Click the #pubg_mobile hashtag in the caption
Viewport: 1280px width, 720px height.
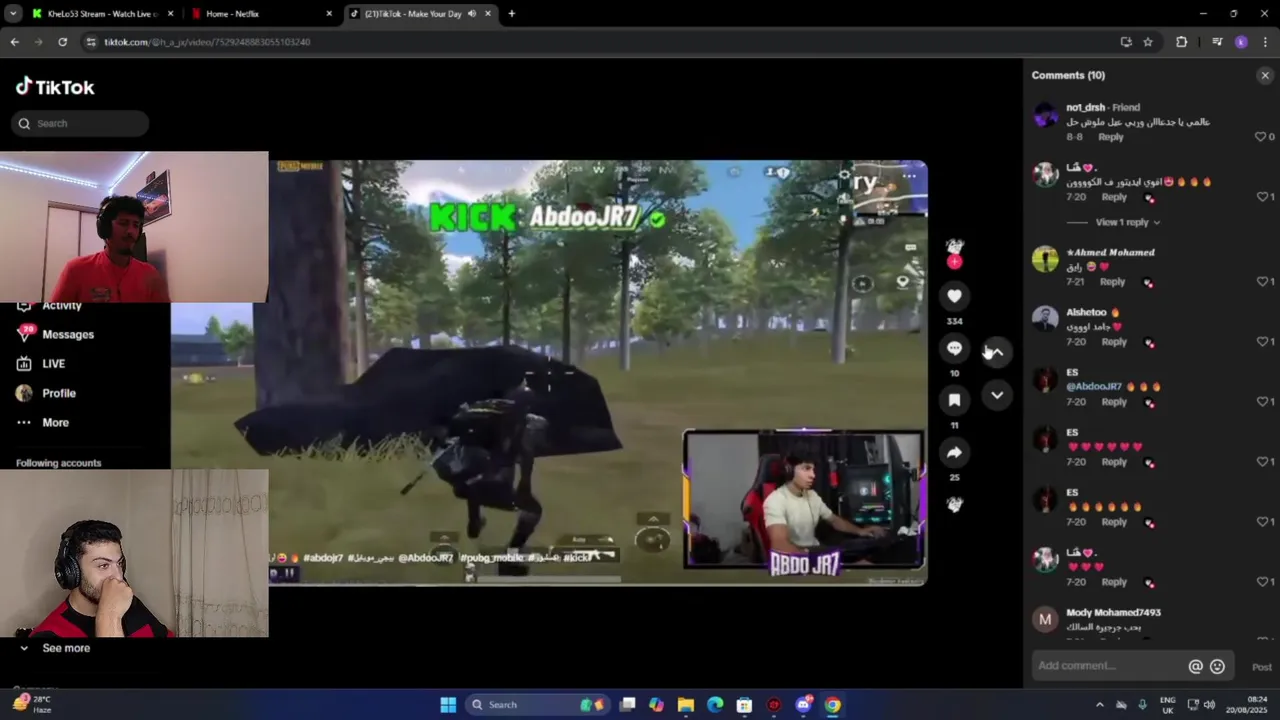(490, 558)
